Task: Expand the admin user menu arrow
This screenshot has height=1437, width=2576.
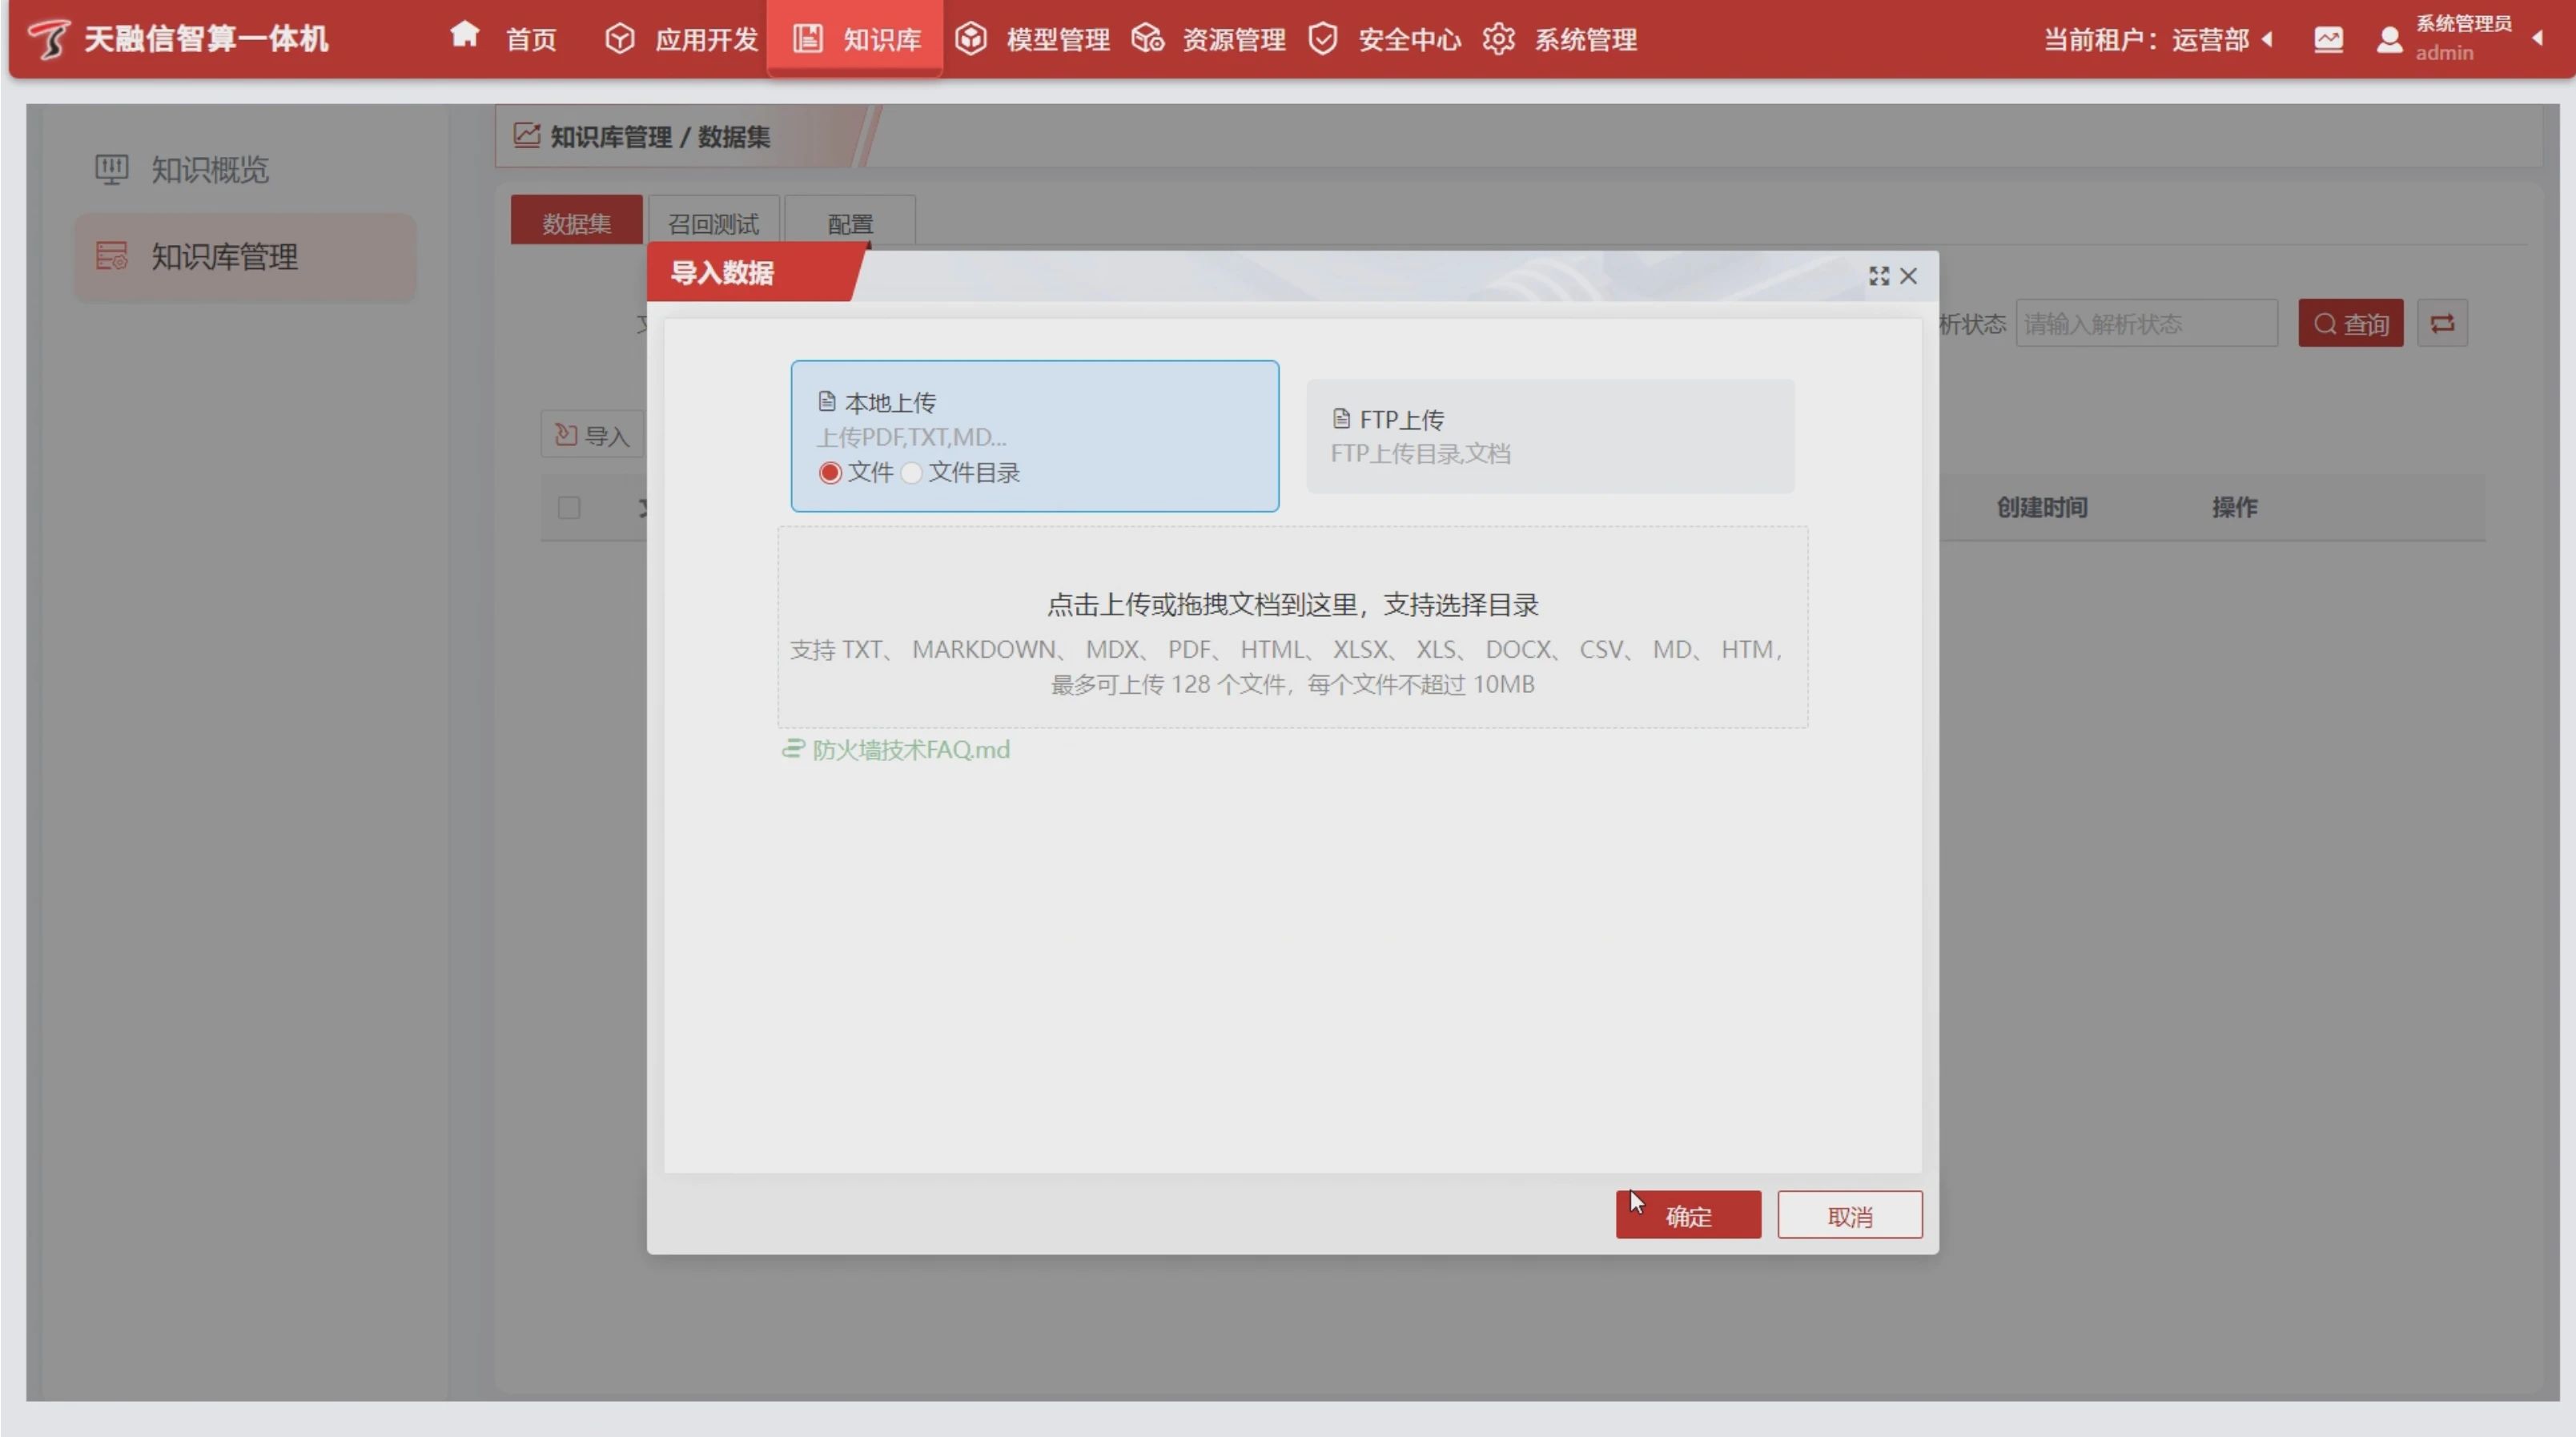Action: click(2537, 39)
